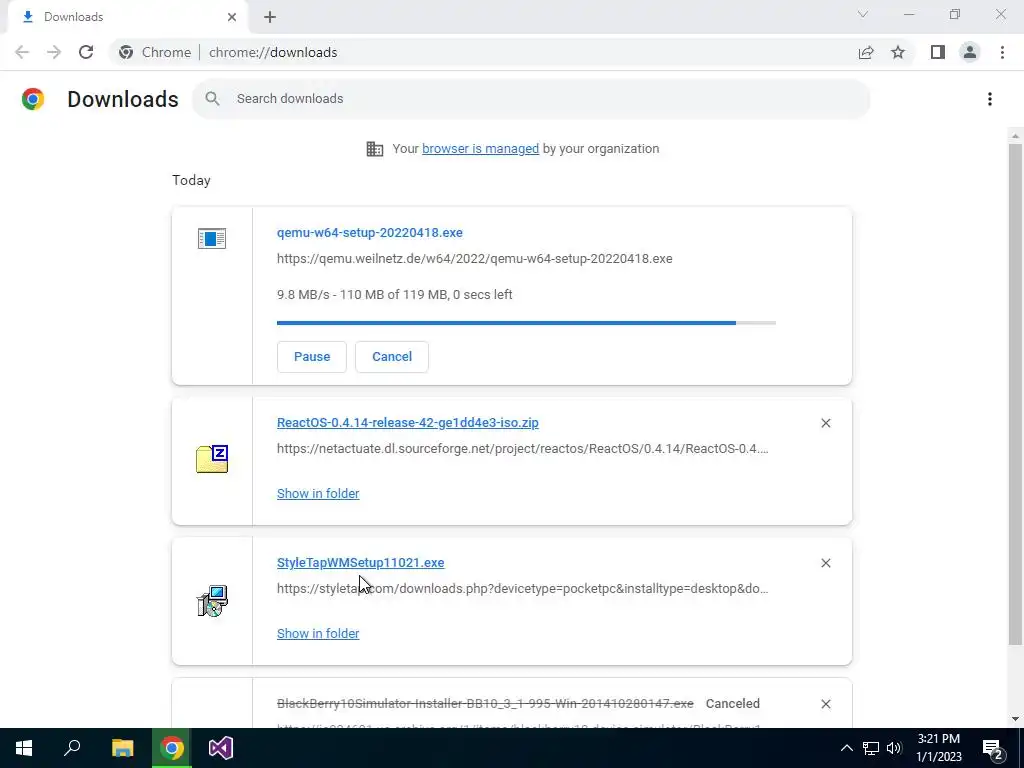Click the qemu download source URL

point(475,259)
